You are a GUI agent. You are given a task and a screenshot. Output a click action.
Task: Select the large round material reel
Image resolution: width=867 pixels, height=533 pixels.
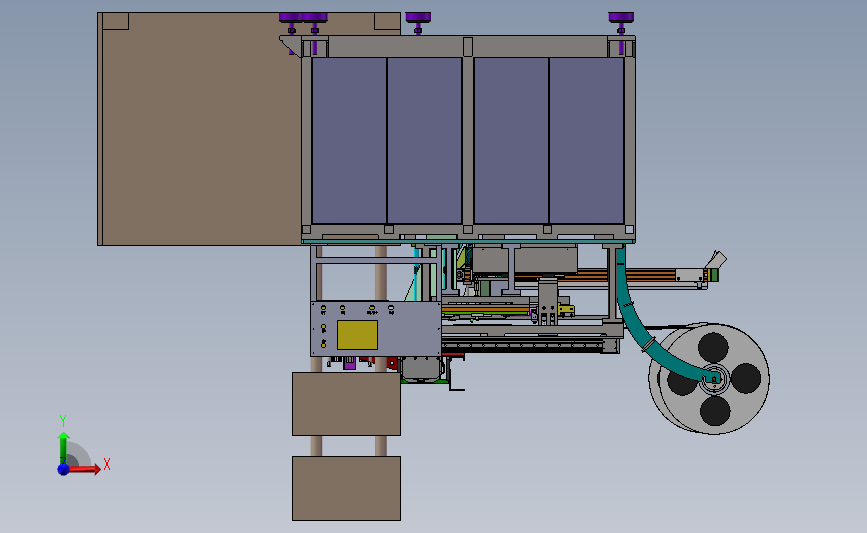[709, 379]
